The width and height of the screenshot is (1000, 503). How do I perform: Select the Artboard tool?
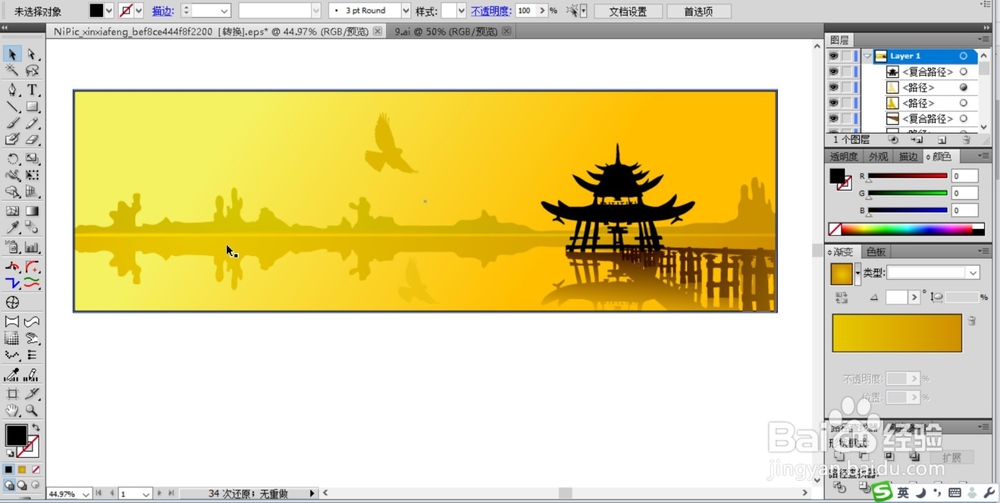tap(12, 394)
